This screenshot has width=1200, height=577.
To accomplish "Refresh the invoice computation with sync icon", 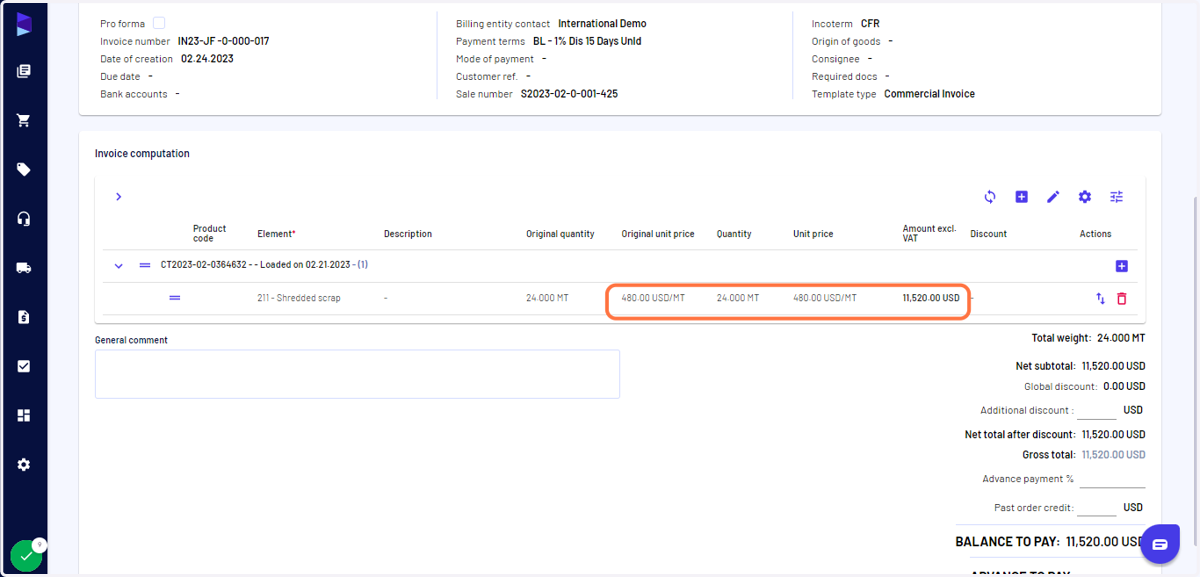I will [990, 197].
